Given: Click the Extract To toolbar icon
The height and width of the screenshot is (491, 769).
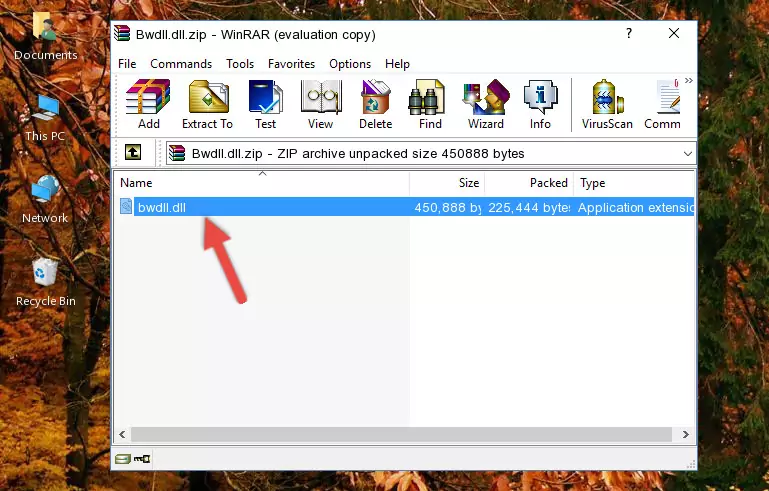Looking at the screenshot, I should [207, 104].
